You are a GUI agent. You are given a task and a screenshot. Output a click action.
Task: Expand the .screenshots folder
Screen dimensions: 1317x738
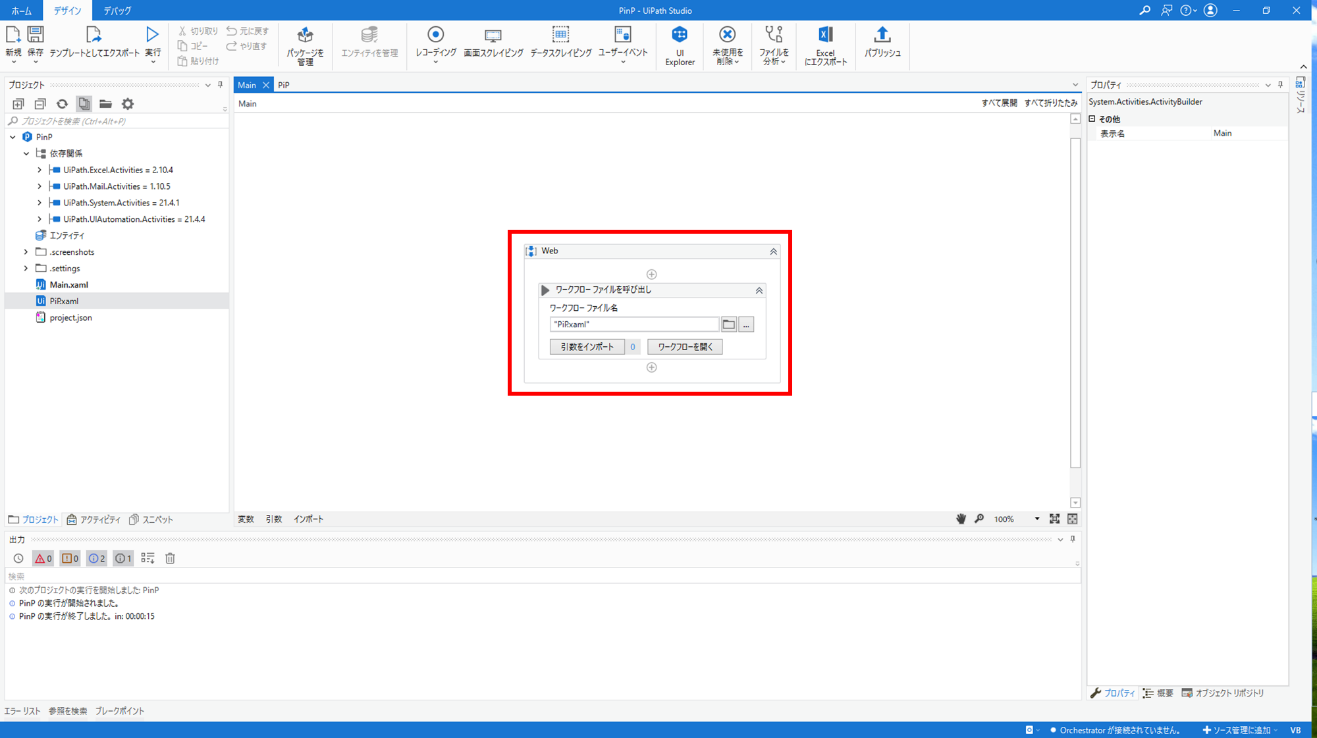click(x=26, y=252)
